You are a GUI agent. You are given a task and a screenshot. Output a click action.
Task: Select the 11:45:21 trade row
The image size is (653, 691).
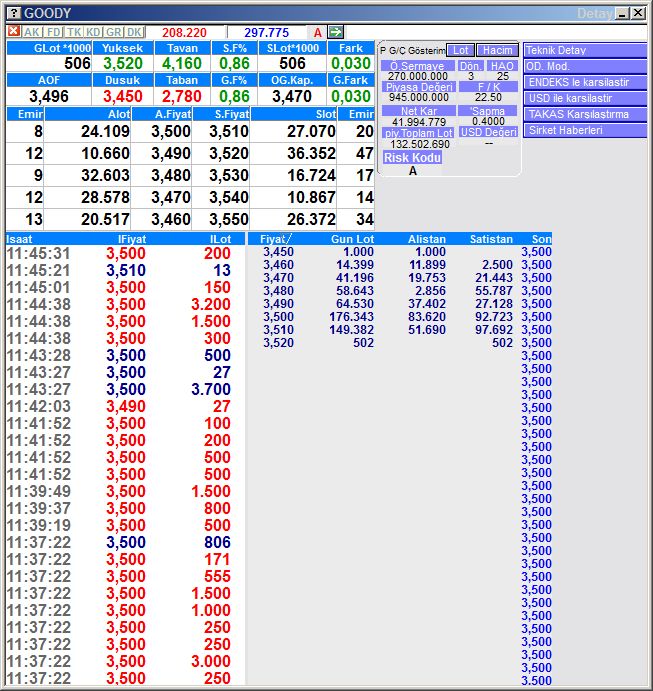click(x=126, y=270)
